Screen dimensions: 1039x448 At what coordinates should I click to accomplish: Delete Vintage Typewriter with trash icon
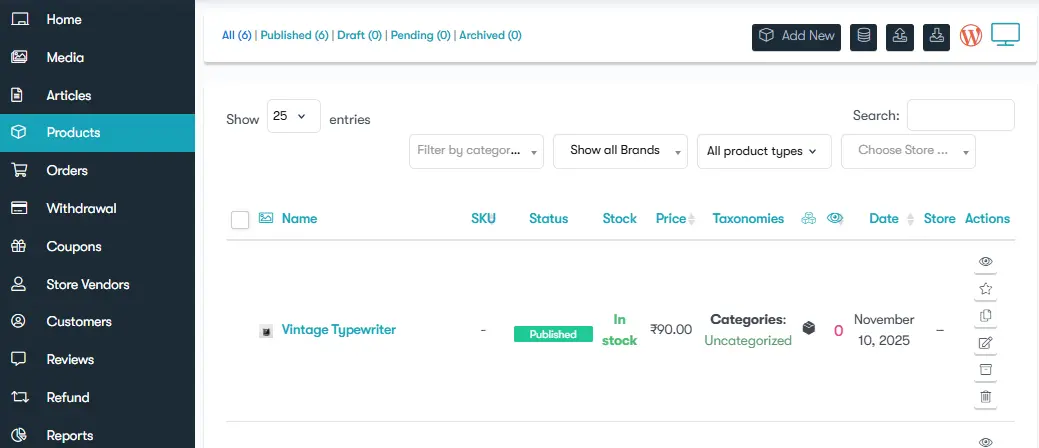click(x=985, y=397)
